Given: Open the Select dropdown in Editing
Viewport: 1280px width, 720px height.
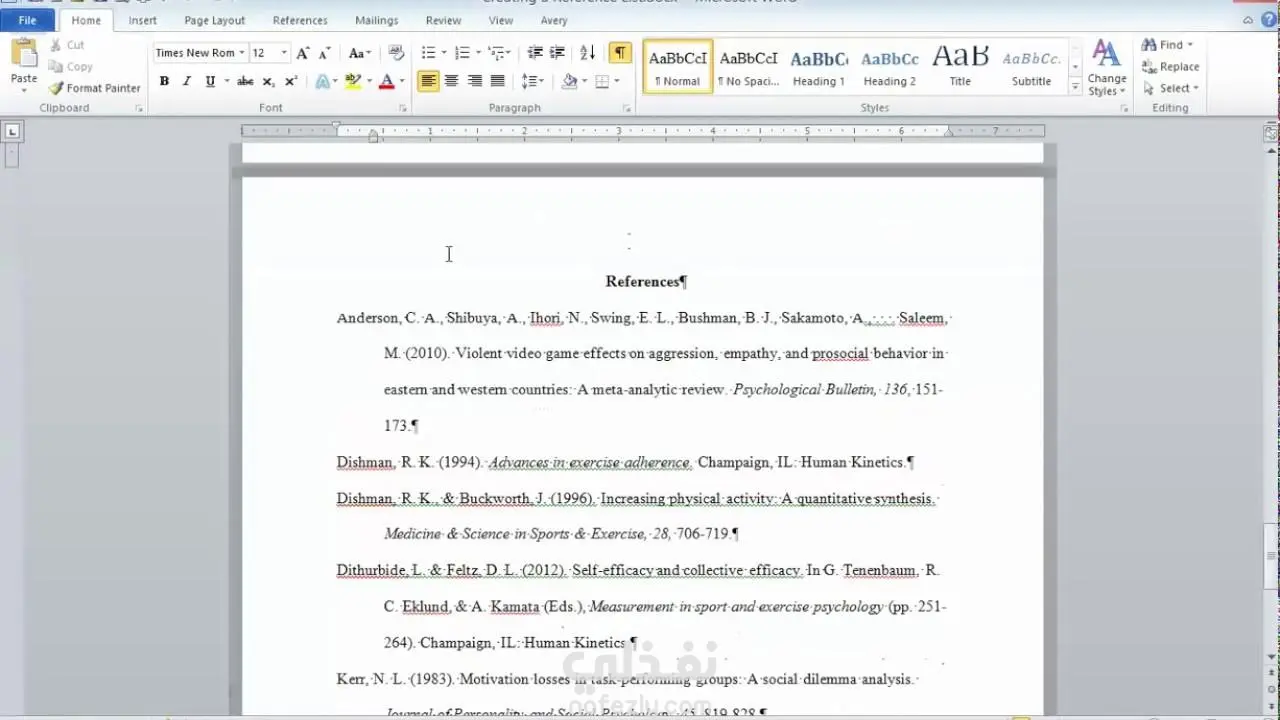Looking at the screenshot, I should pyautogui.click(x=1171, y=88).
